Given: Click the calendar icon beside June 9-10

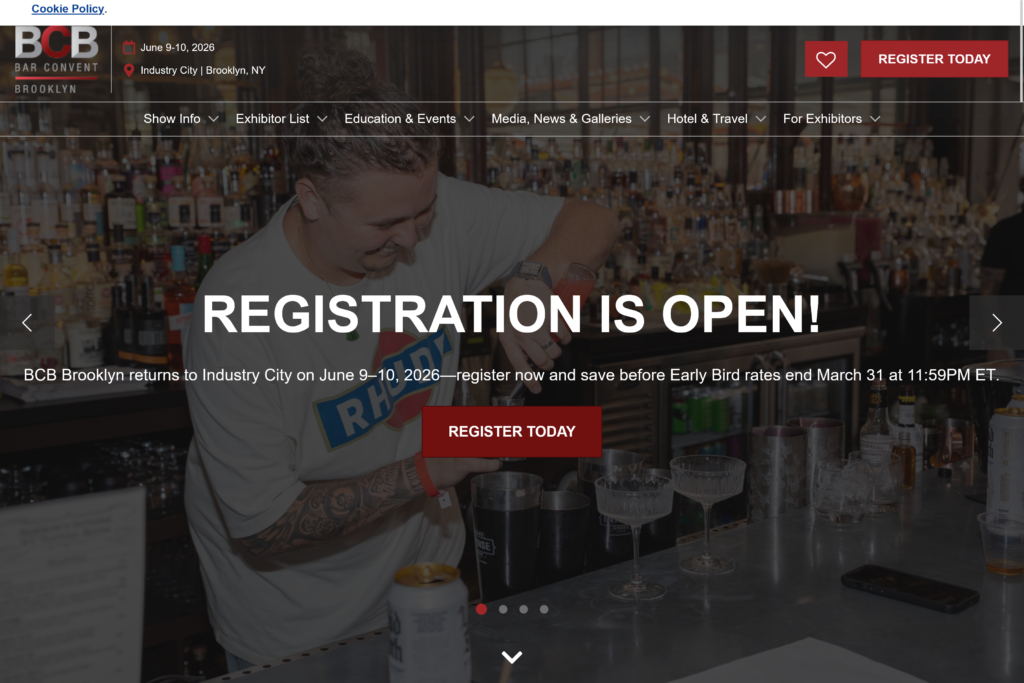Looking at the screenshot, I should pos(129,48).
